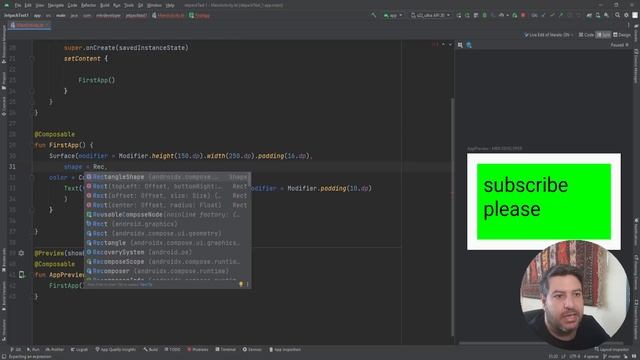Choose Rect(offset: Offset, size: Size) completion
Screen dimensions: 640x360
167,196
